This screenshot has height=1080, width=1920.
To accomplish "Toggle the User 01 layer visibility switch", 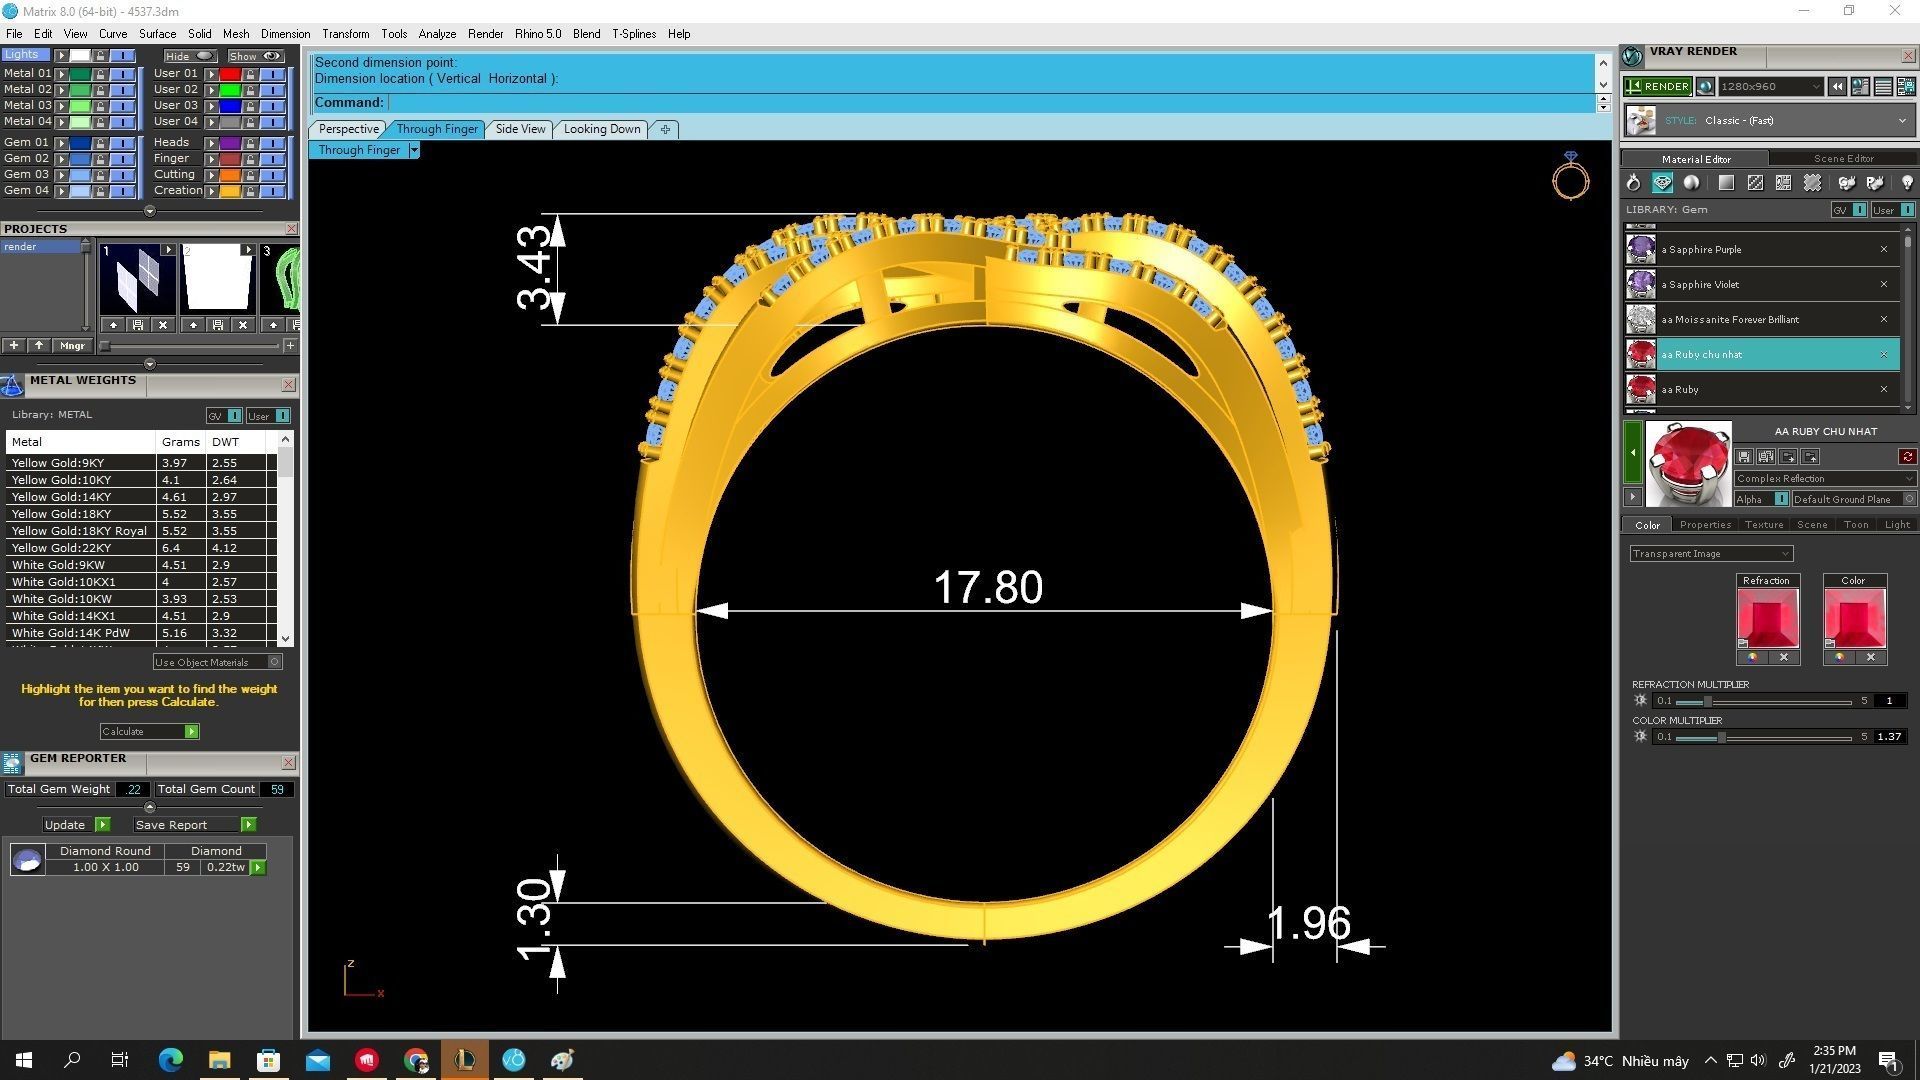I will coord(273,74).
